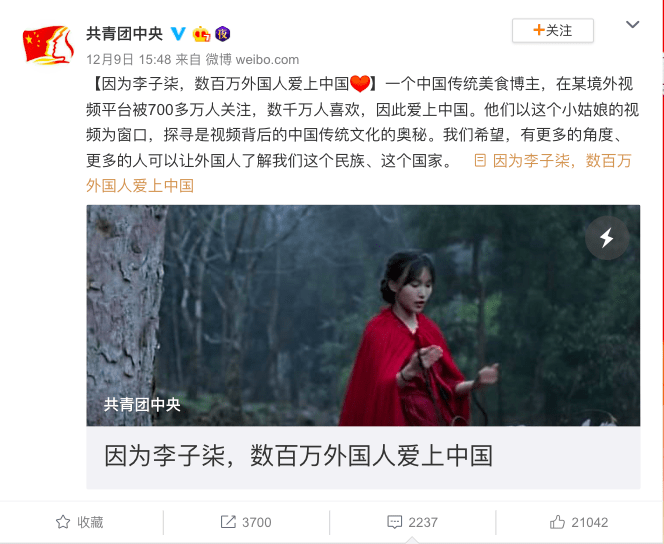
Task: Click the lightning bolt icon on video
Action: pos(607,237)
